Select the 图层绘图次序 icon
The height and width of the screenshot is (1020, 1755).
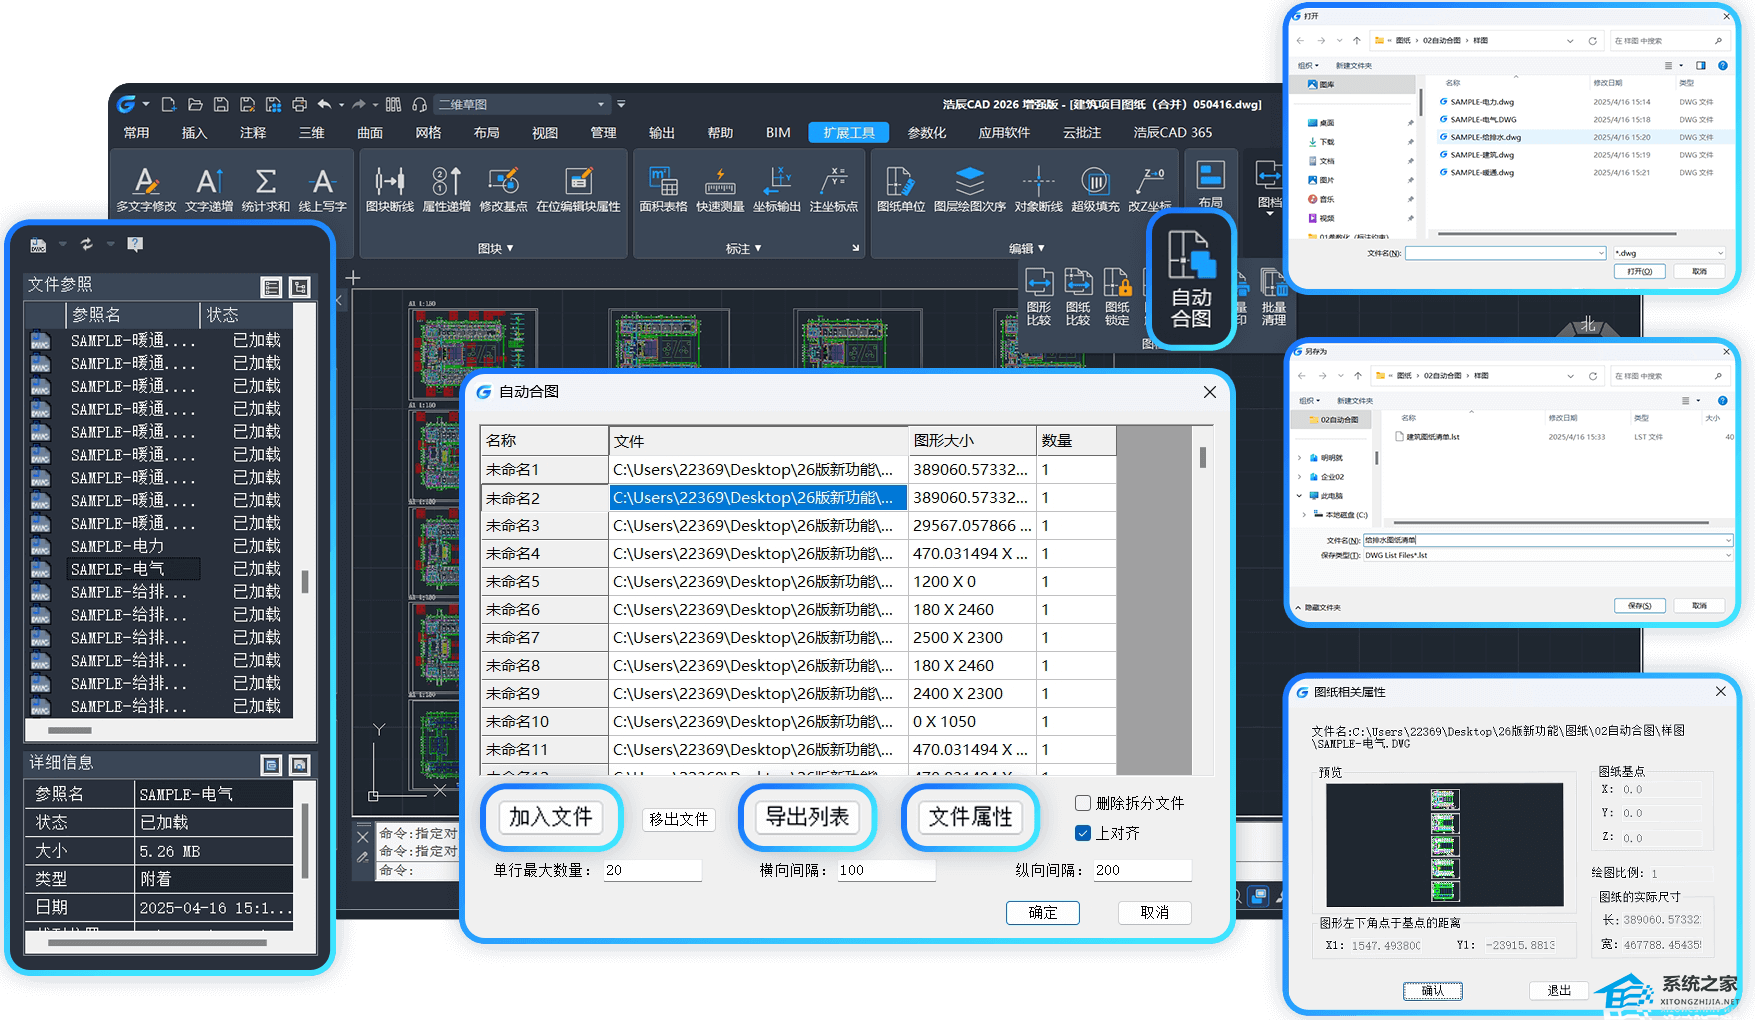click(x=969, y=182)
